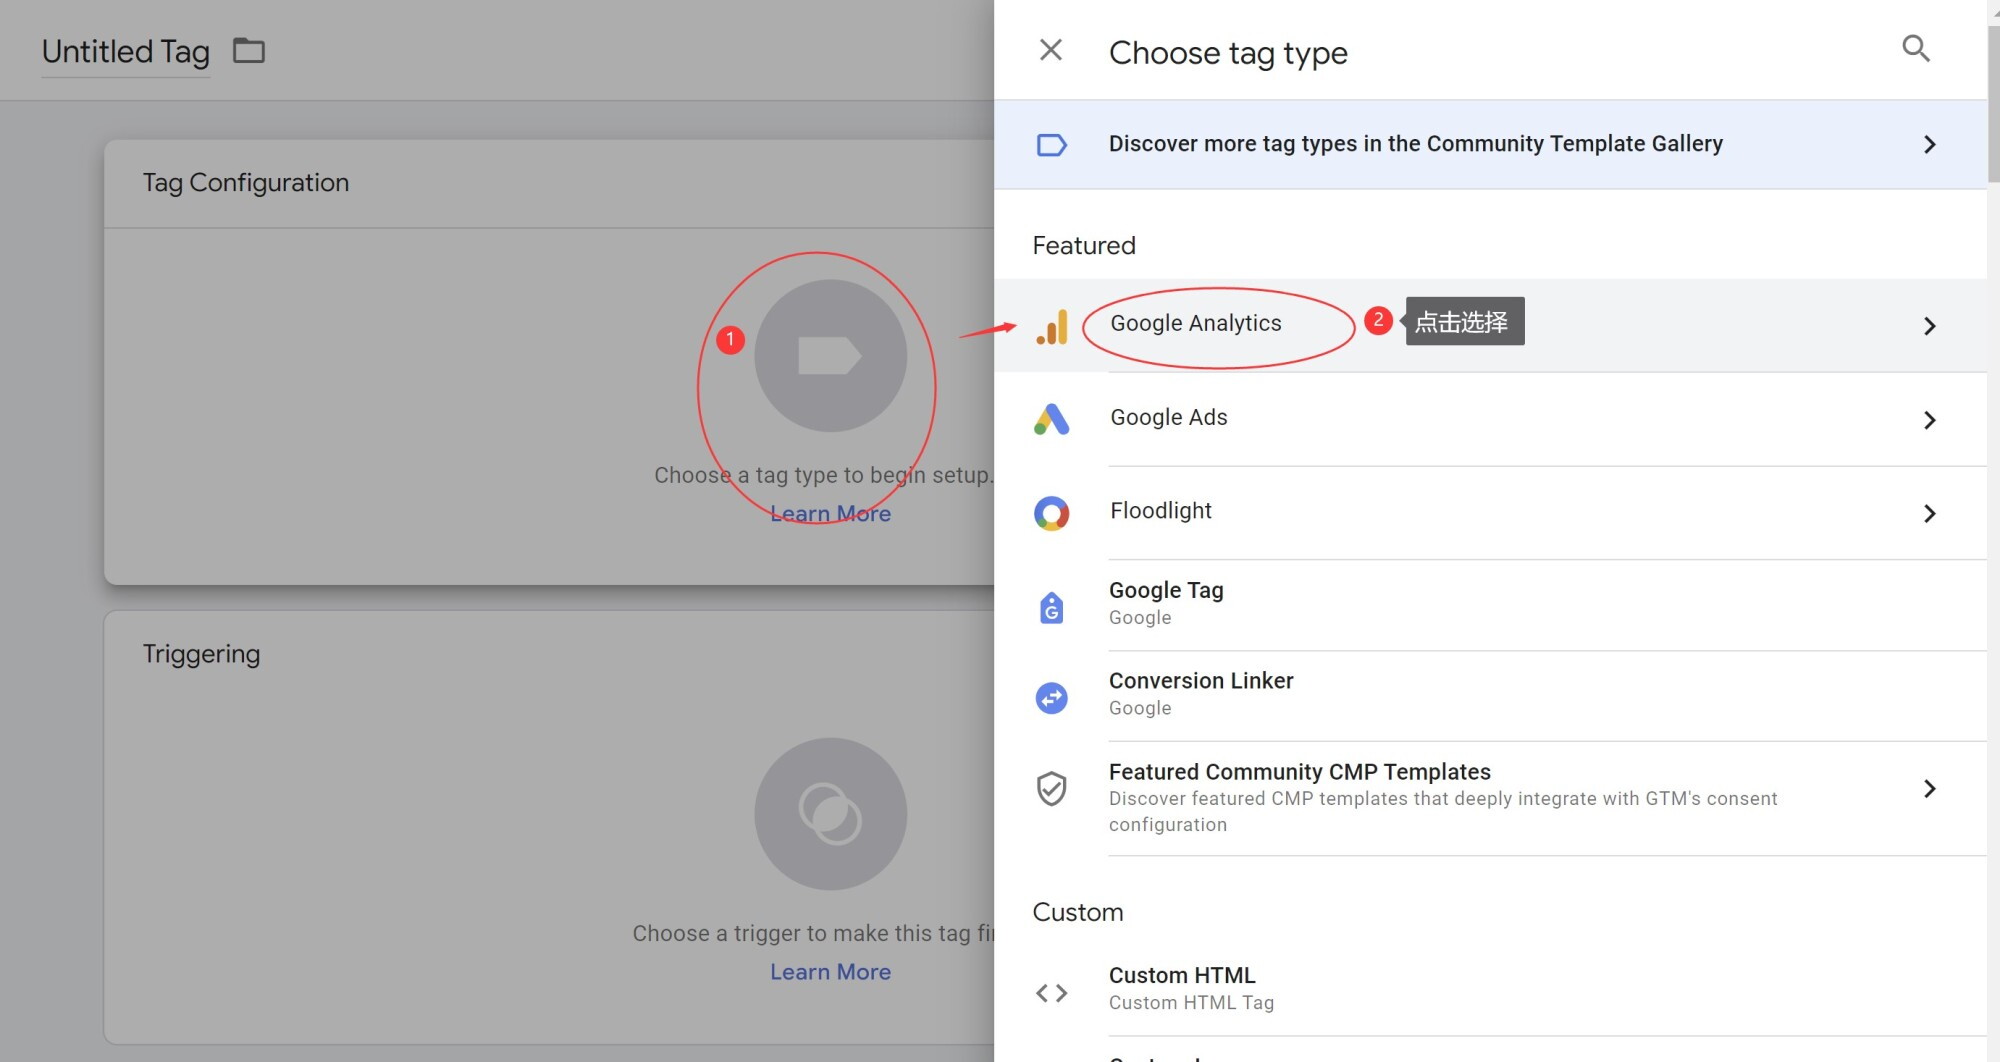Open search in Choose tag type panel
Screen dimensions: 2000x1062
1915,48
